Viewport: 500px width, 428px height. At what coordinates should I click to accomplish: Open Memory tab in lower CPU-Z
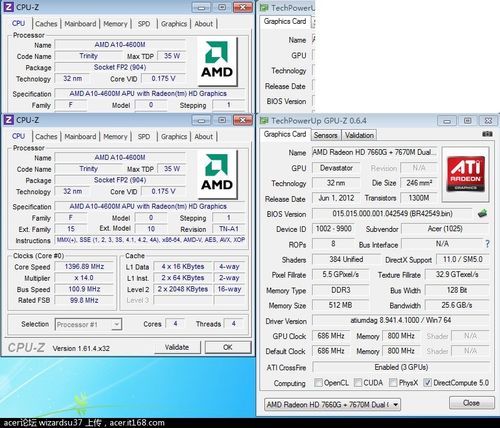point(115,137)
